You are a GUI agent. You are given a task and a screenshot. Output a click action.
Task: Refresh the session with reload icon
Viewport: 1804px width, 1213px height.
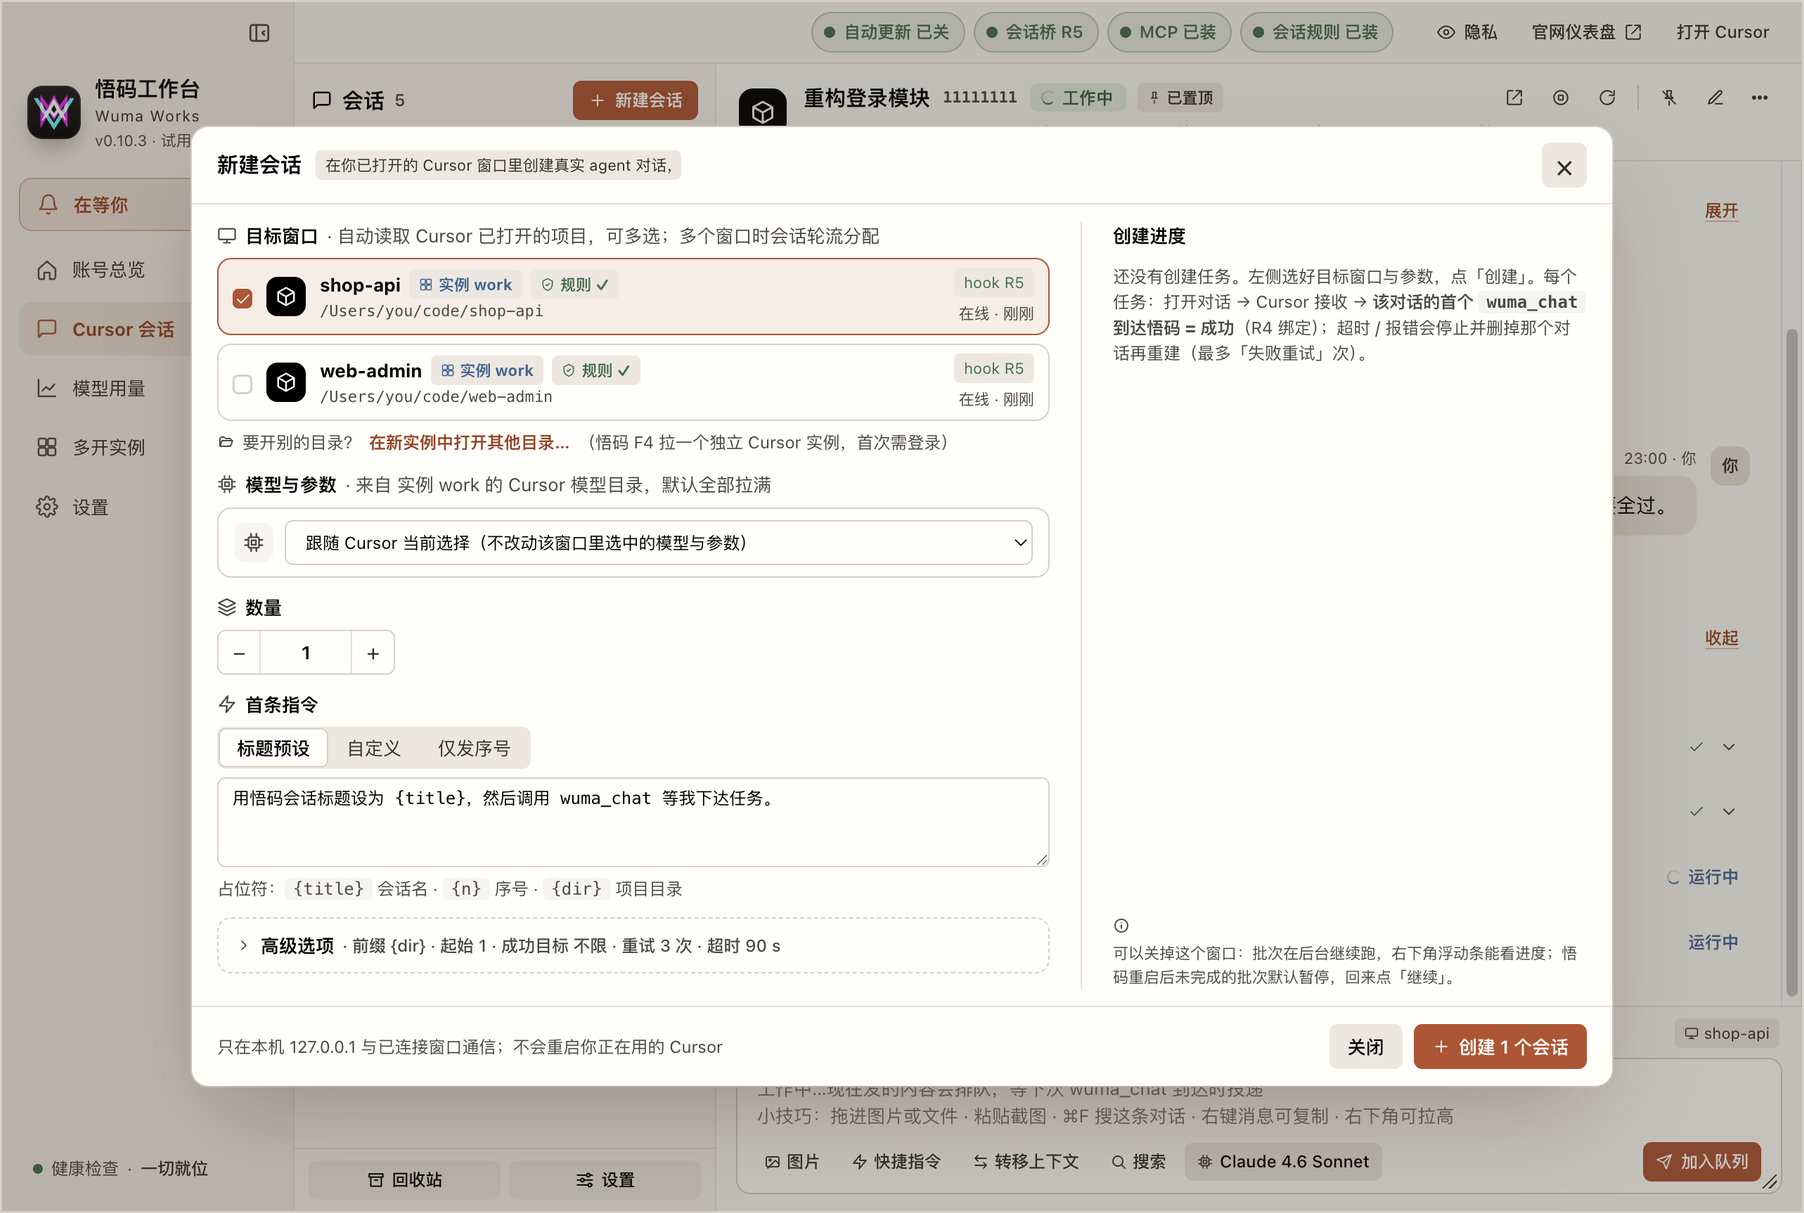coord(1607,97)
